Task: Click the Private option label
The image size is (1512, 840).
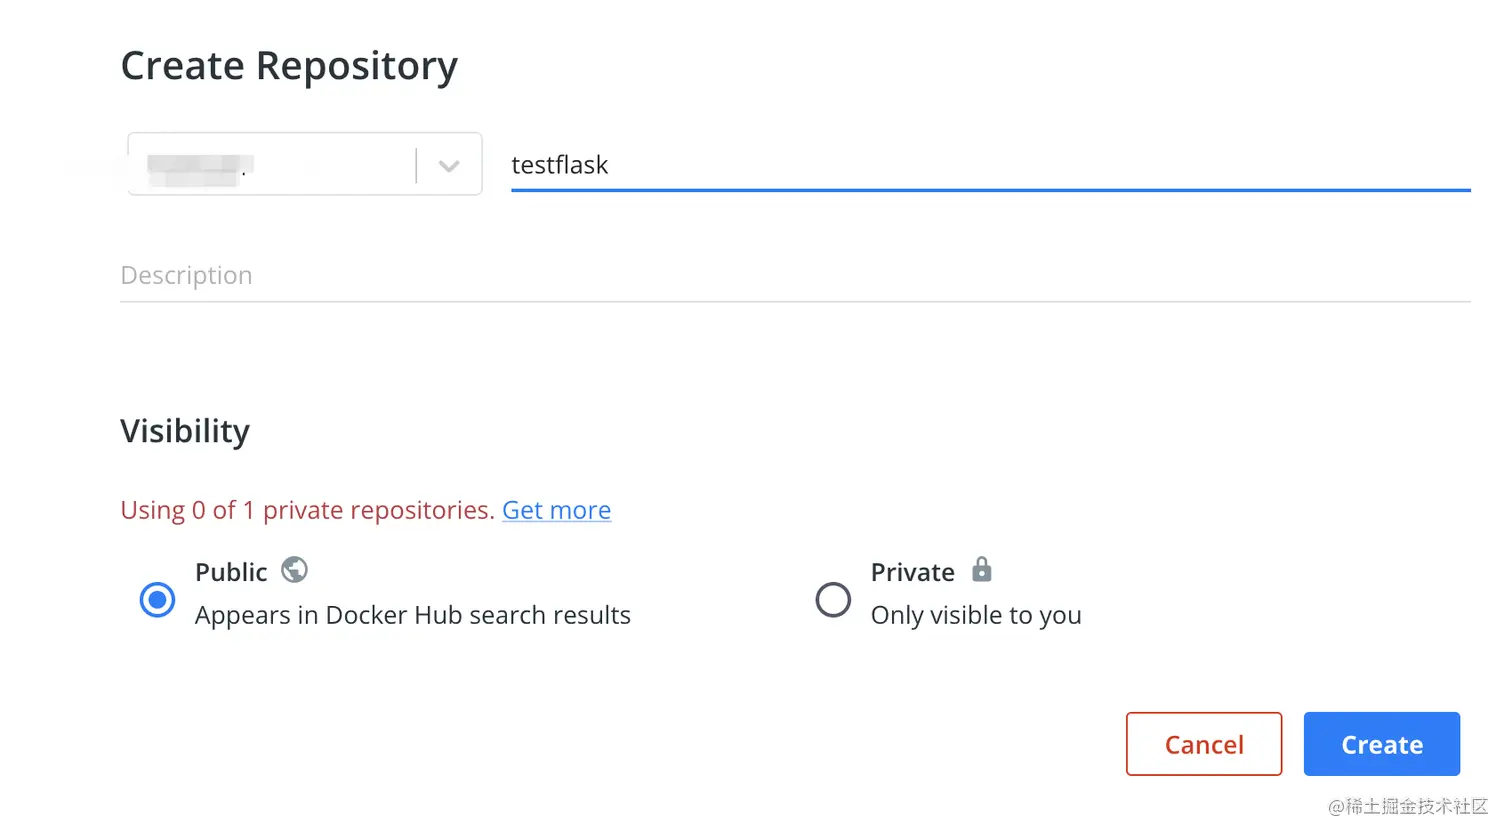Action: click(x=912, y=572)
